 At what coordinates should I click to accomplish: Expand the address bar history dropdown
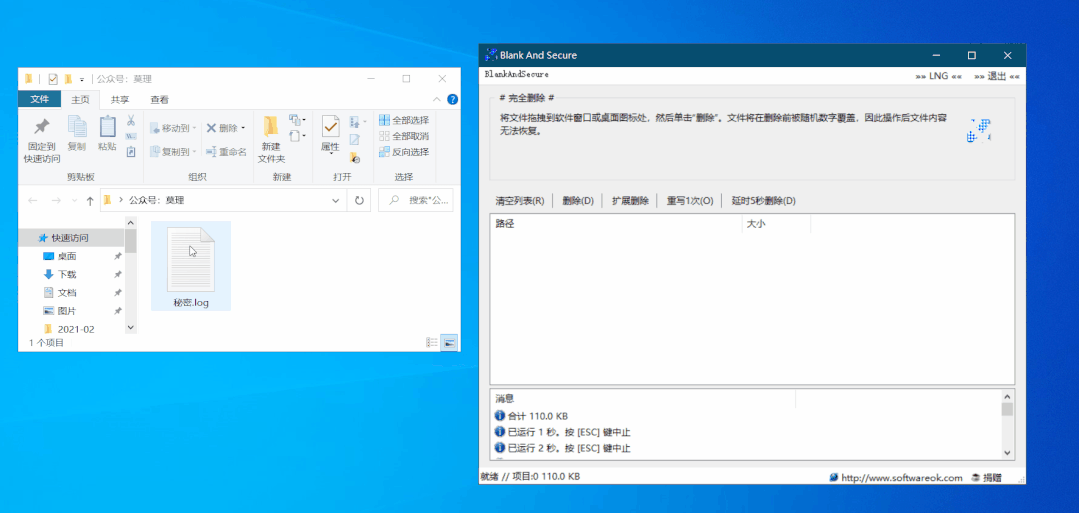point(336,200)
